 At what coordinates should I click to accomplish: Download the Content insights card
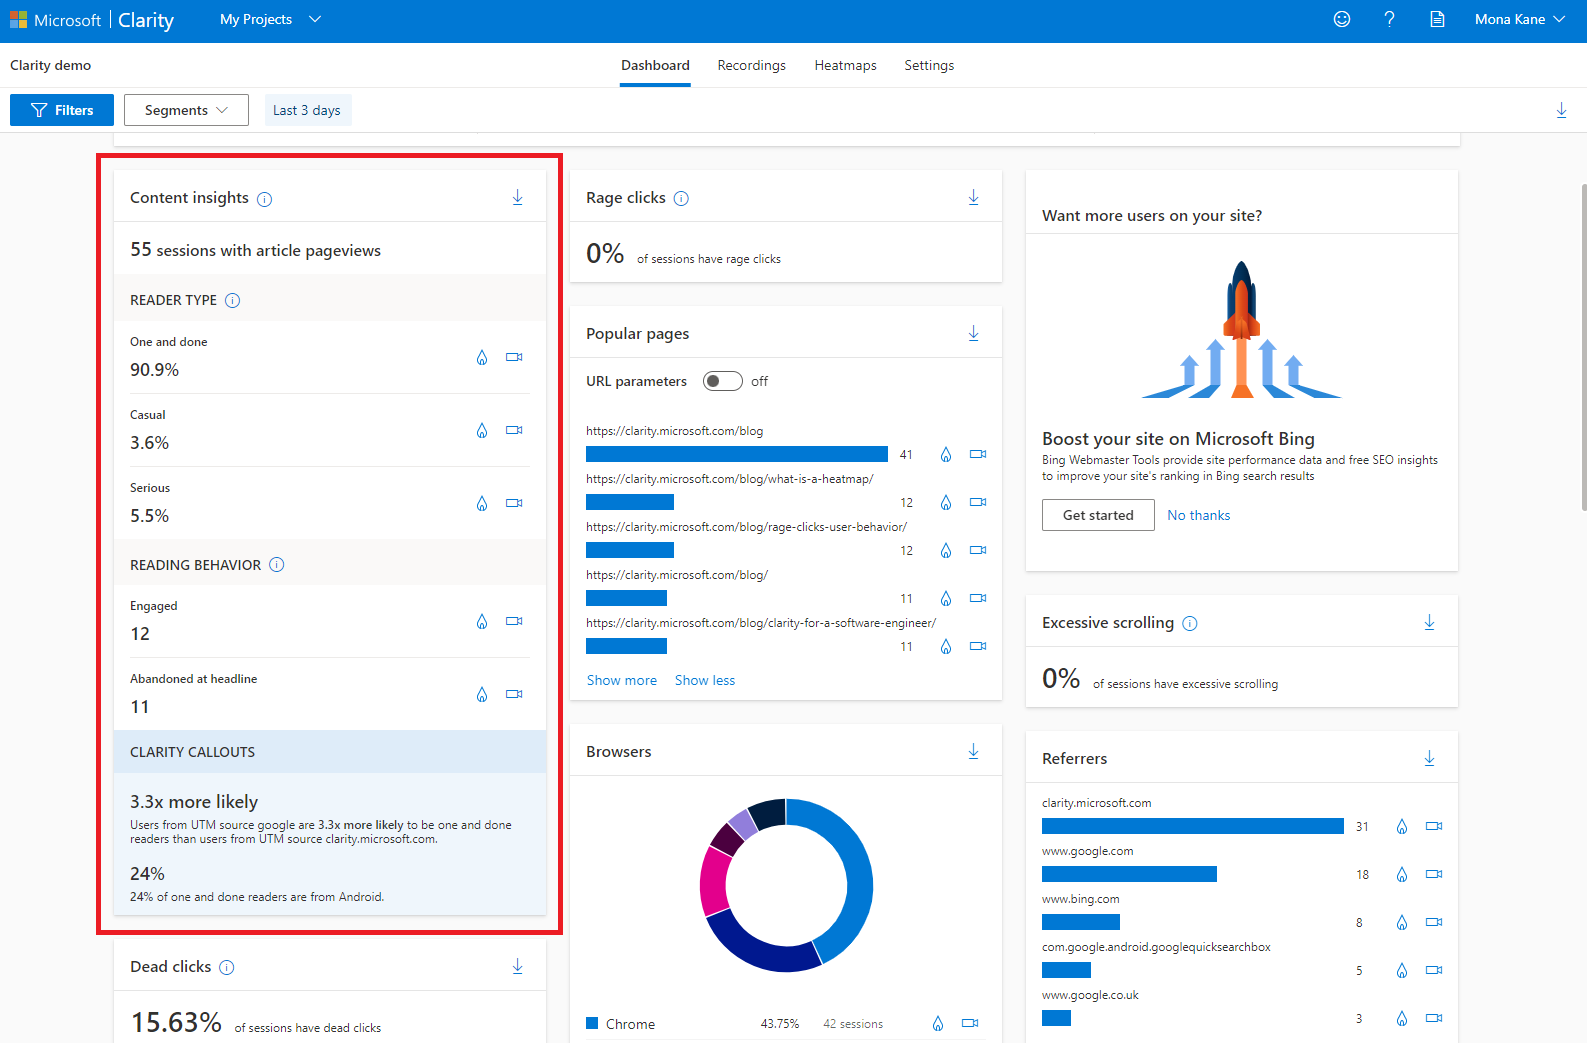click(x=518, y=198)
